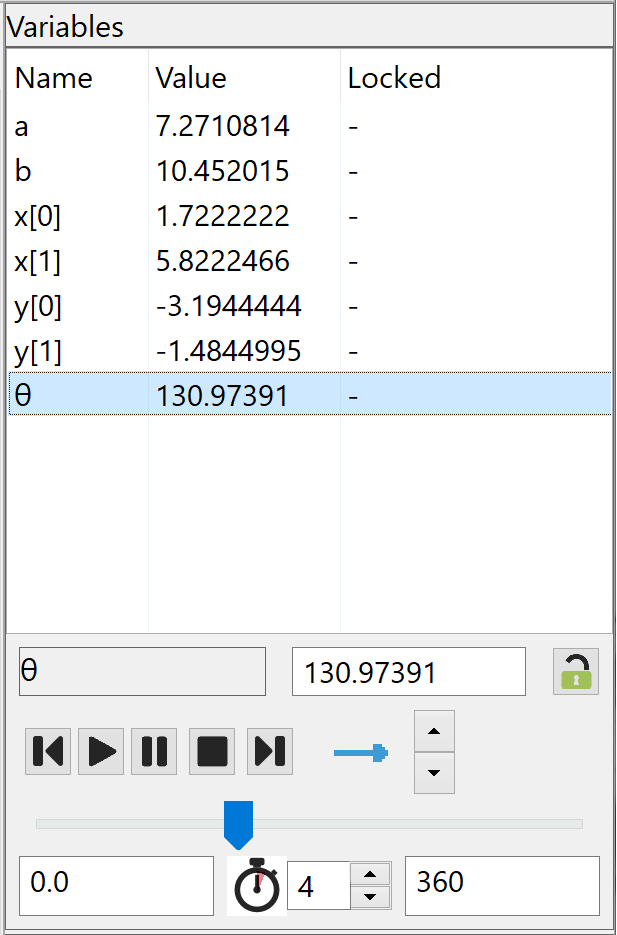Click the blue arrow animation direction icon
Viewport: 617px width, 935px height.
360,752
